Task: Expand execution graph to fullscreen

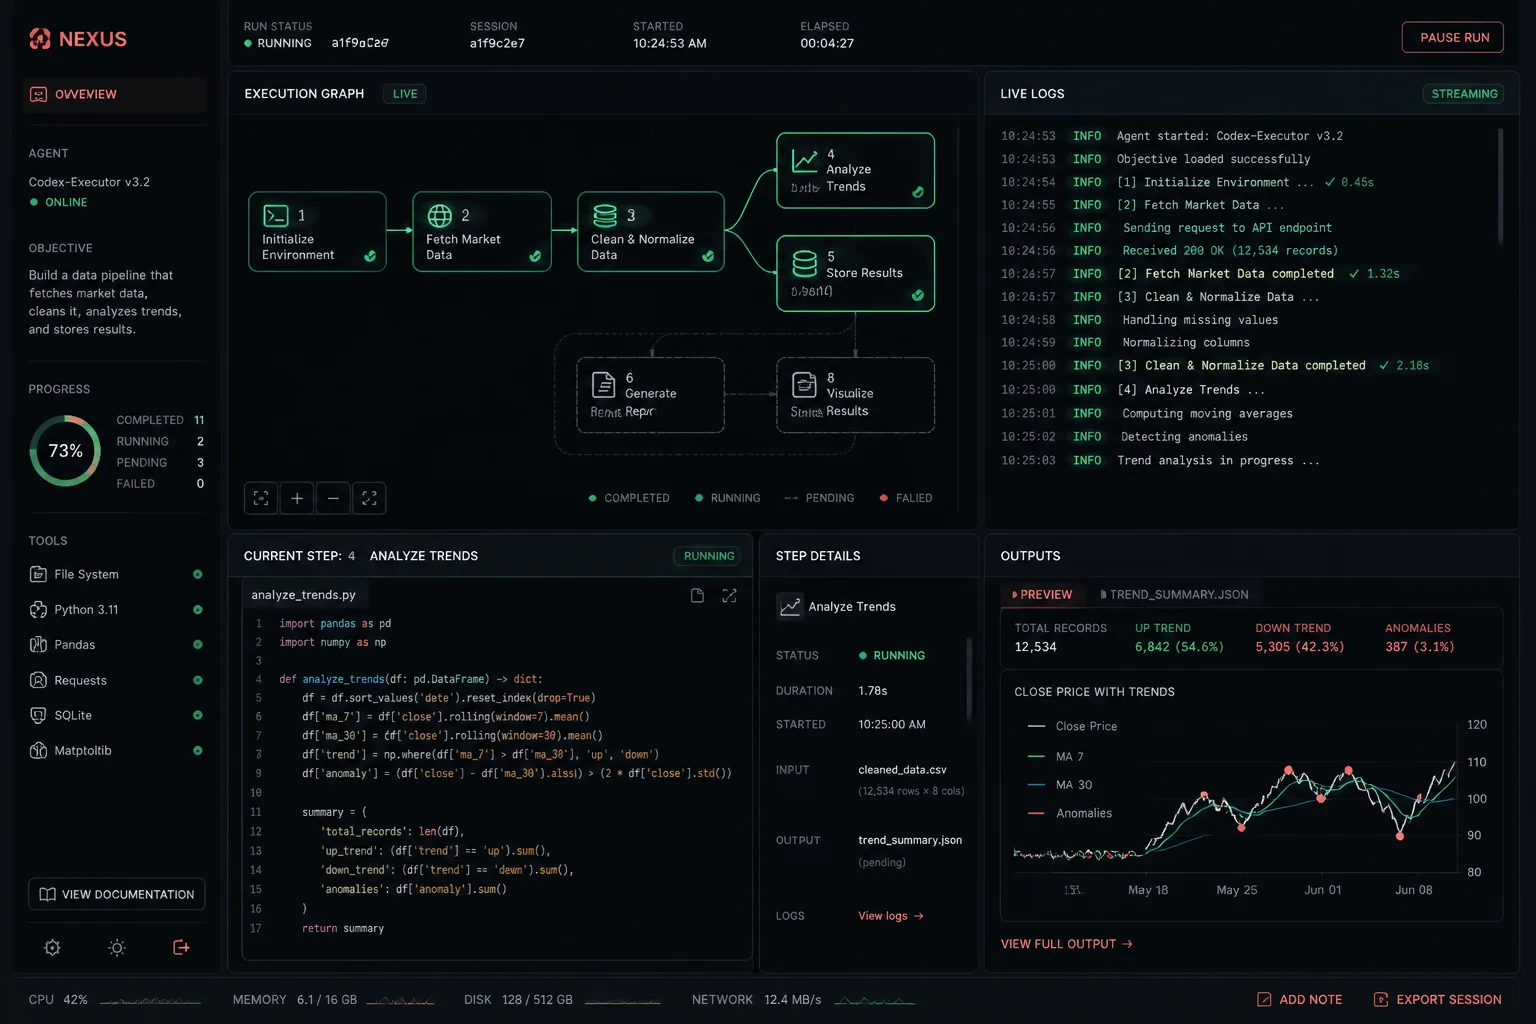Action: tap(369, 498)
